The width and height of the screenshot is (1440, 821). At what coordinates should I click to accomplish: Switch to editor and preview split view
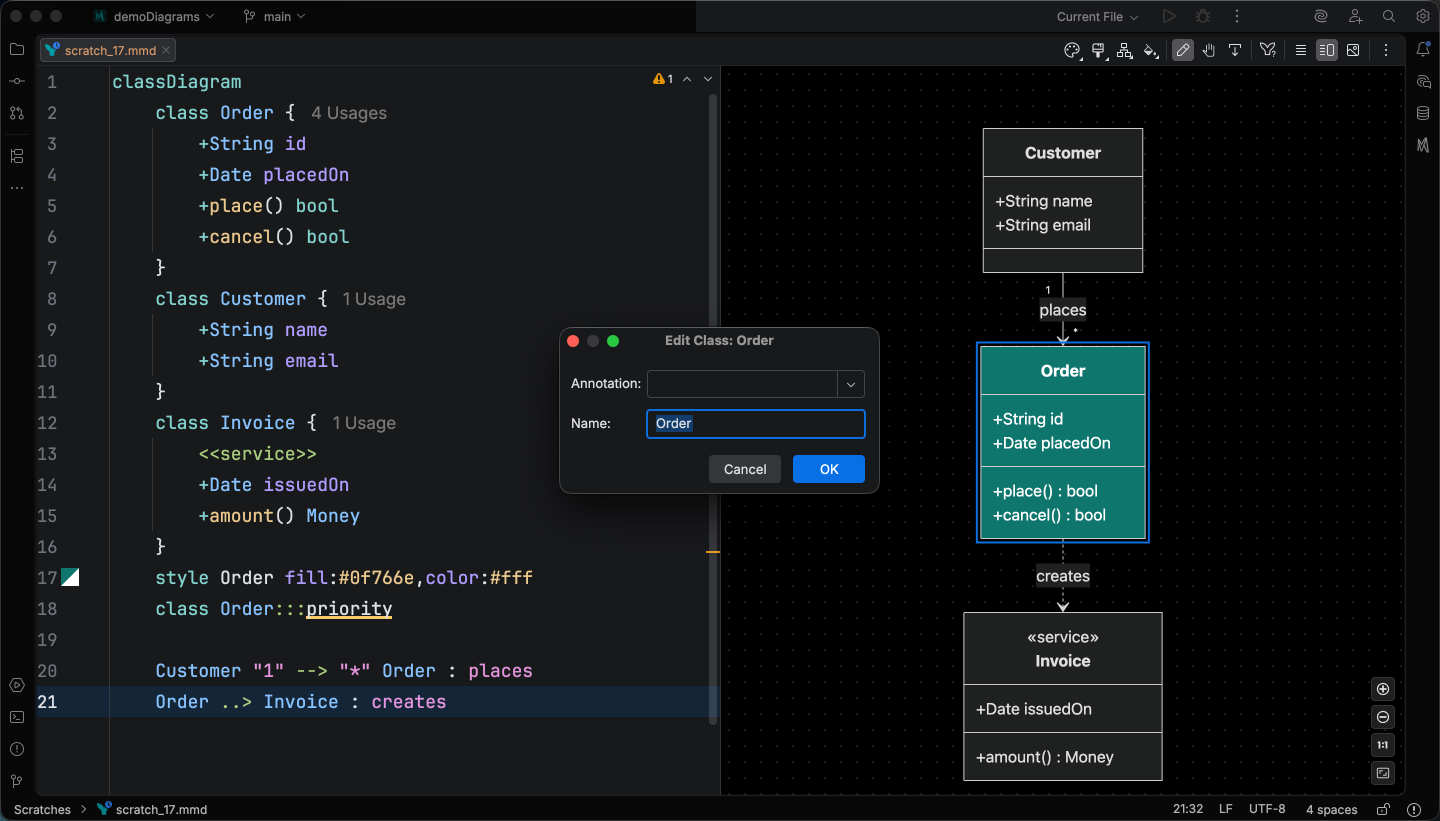(1326, 50)
